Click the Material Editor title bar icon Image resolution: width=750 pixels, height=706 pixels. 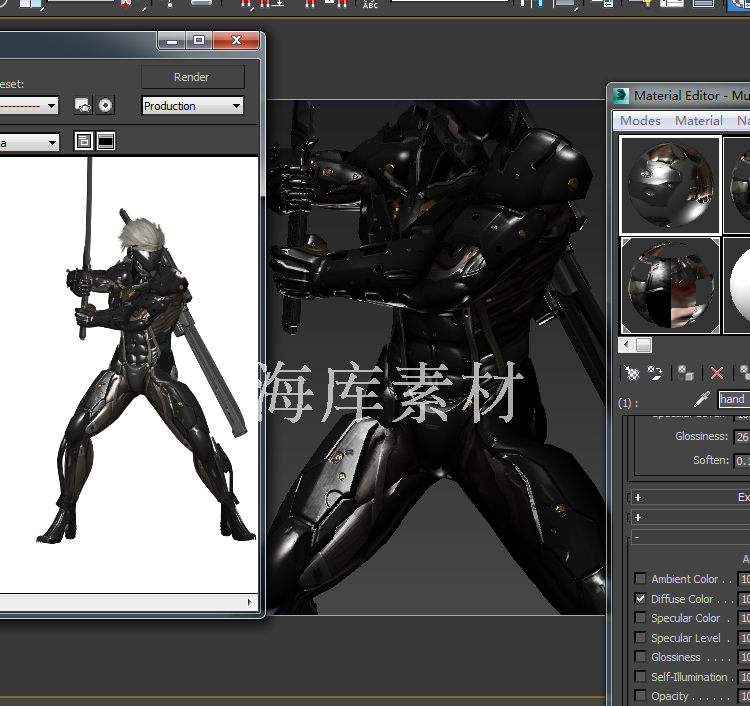coord(621,96)
